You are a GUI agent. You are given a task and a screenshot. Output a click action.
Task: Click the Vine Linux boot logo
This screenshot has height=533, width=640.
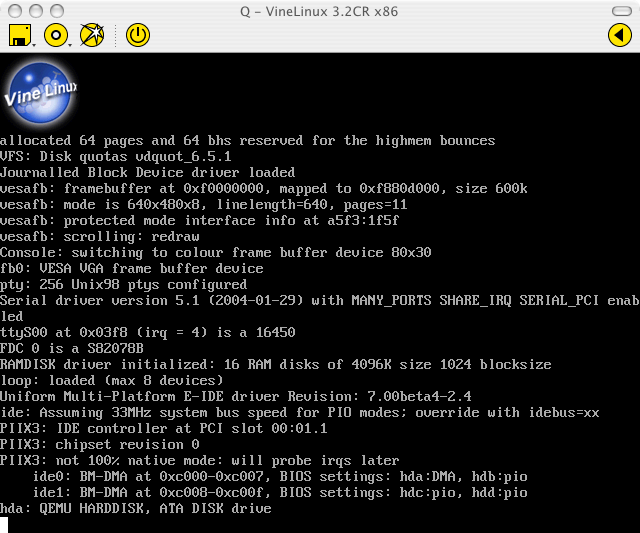pos(40,93)
